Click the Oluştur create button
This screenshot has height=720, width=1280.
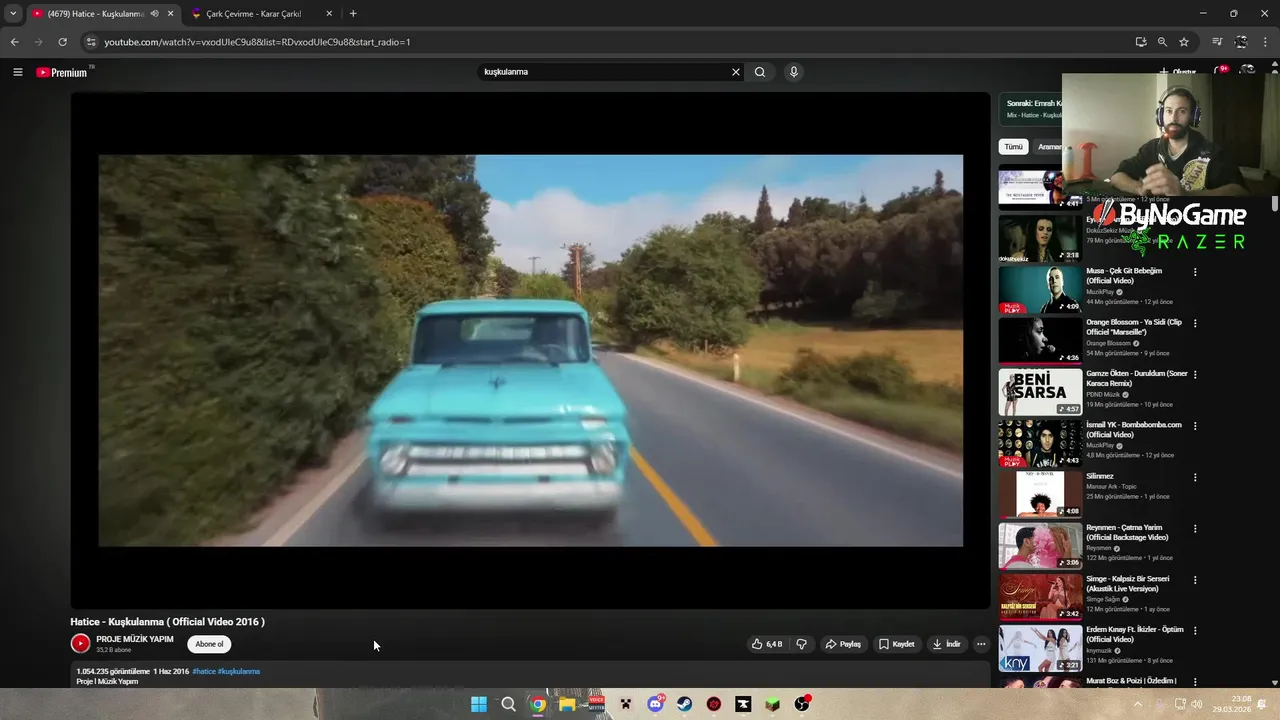(1178, 72)
